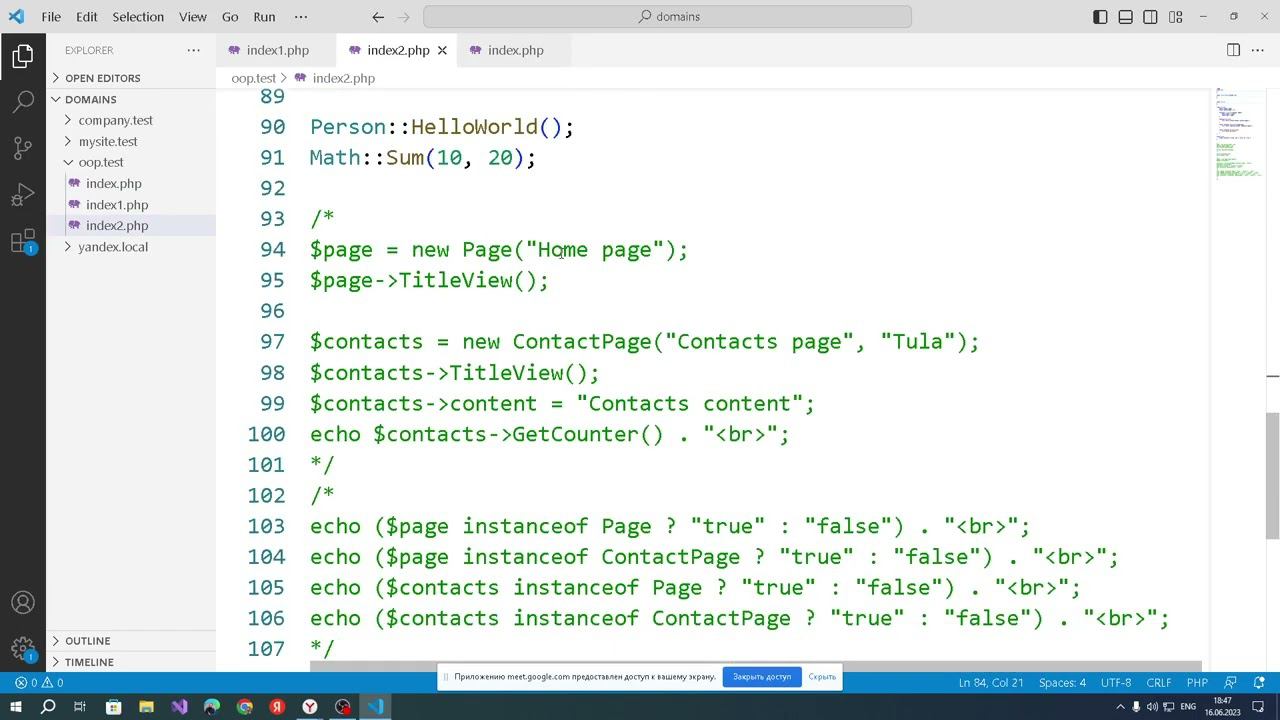The width and height of the screenshot is (1280, 720).
Task: Open Yandex app from taskbar
Action: pos(278,707)
